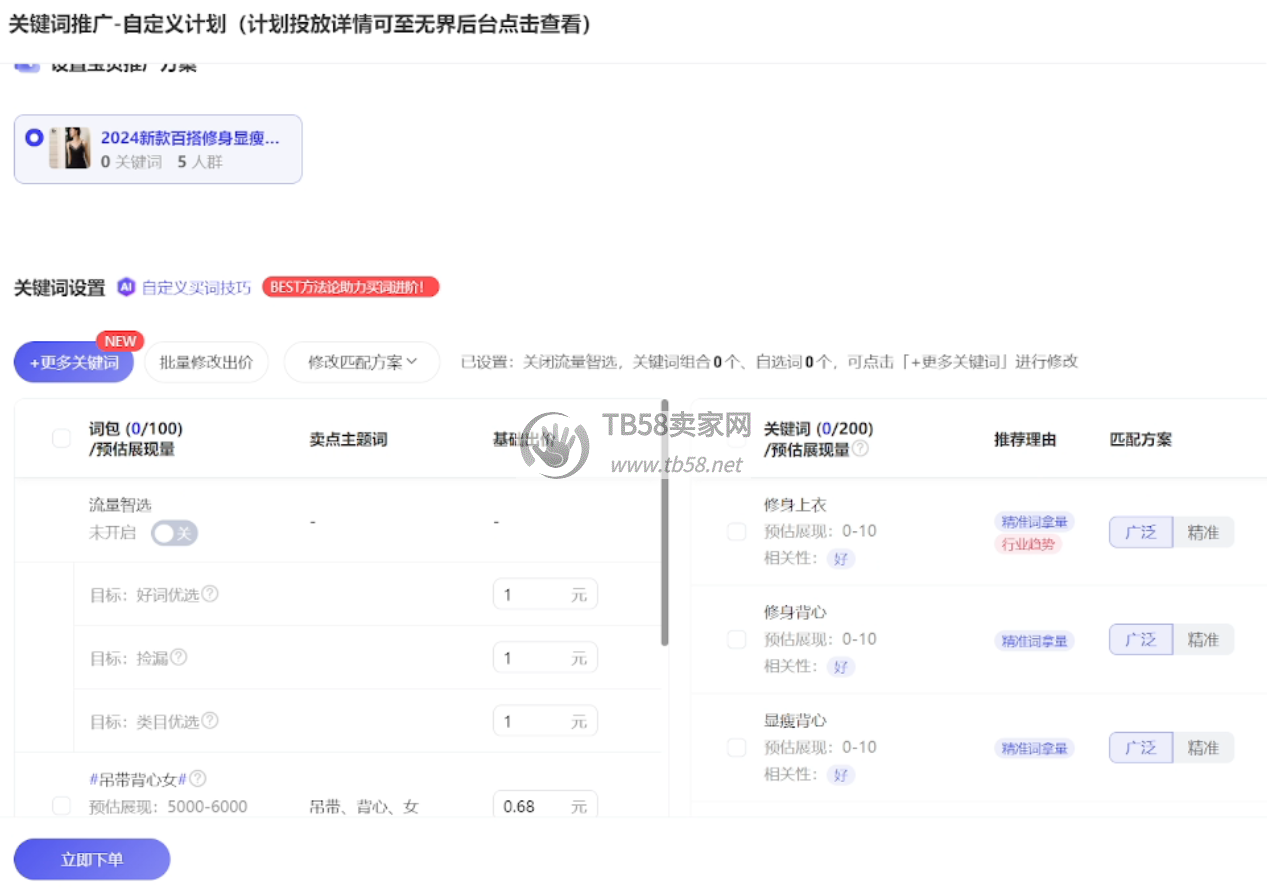Click the keyword text 显瘦背心
1267x890 pixels.
(795, 721)
